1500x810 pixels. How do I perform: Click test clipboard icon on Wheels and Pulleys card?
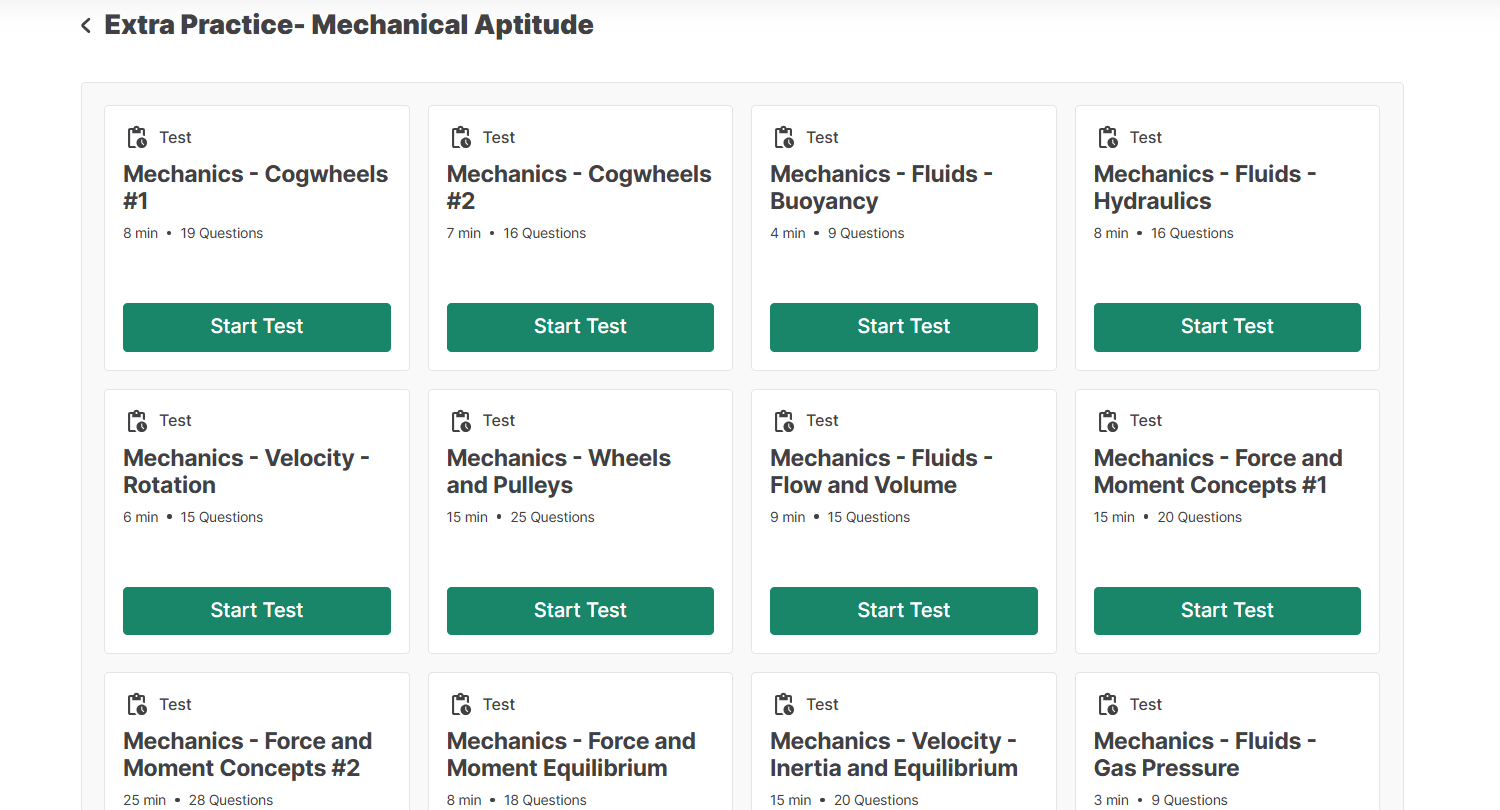461,421
